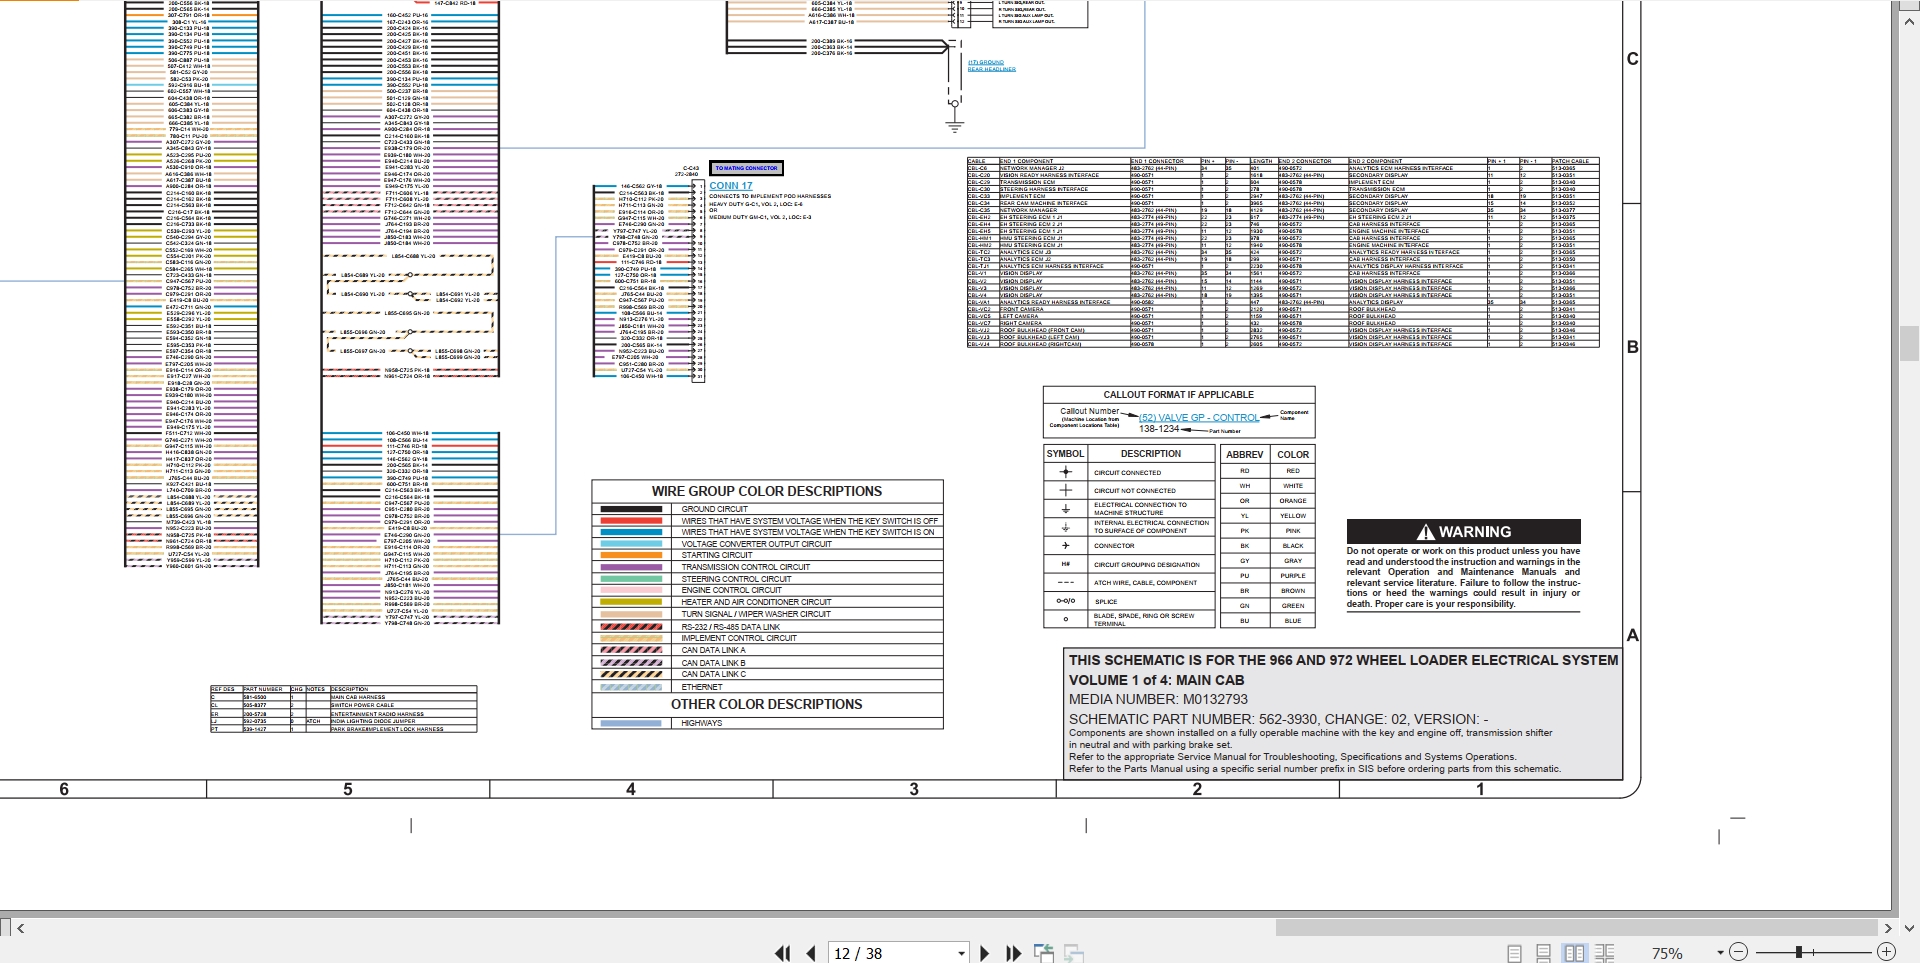Click the CALLOUT FORMAT IF APPLICABLE heading
The image size is (1920, 963).
(x=1178, y=395)
